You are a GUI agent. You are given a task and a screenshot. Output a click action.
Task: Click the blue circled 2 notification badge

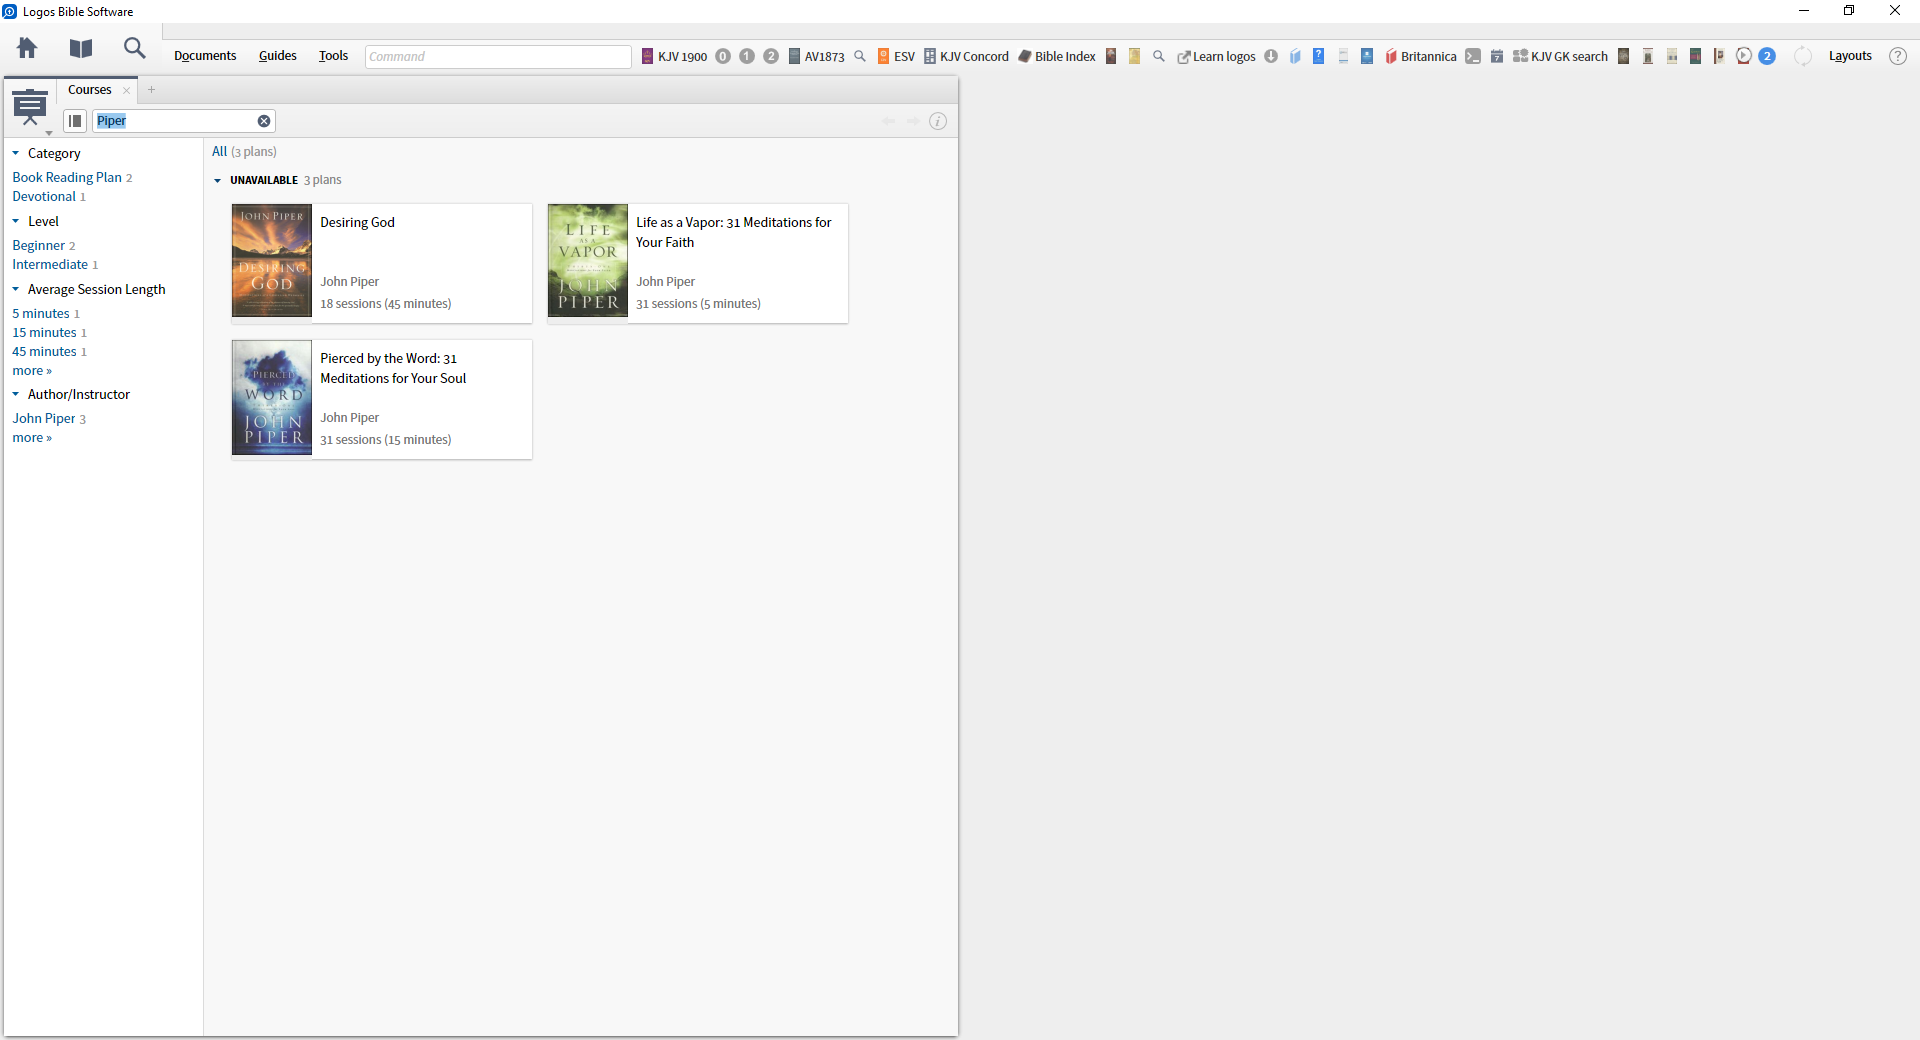pos(1767,56)
